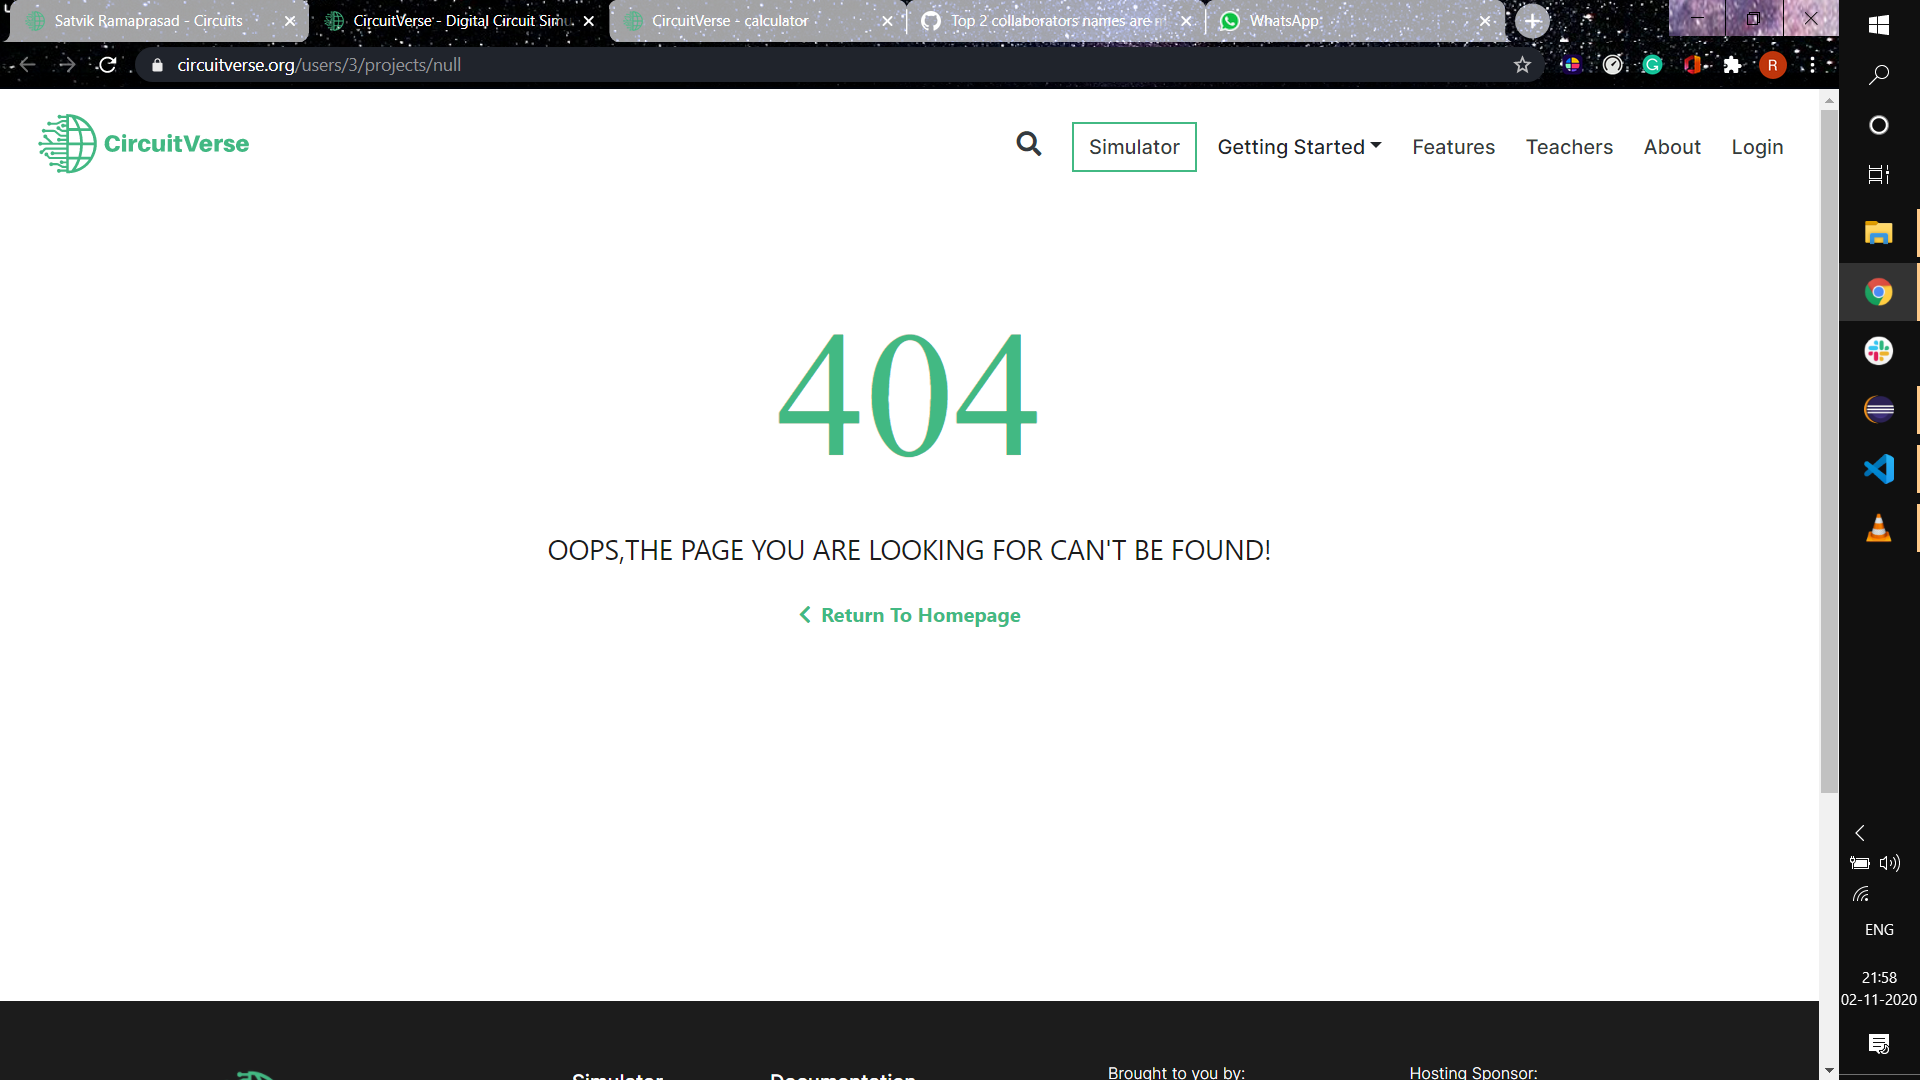Open Windows taskbar search

[x=1879, y=75]
